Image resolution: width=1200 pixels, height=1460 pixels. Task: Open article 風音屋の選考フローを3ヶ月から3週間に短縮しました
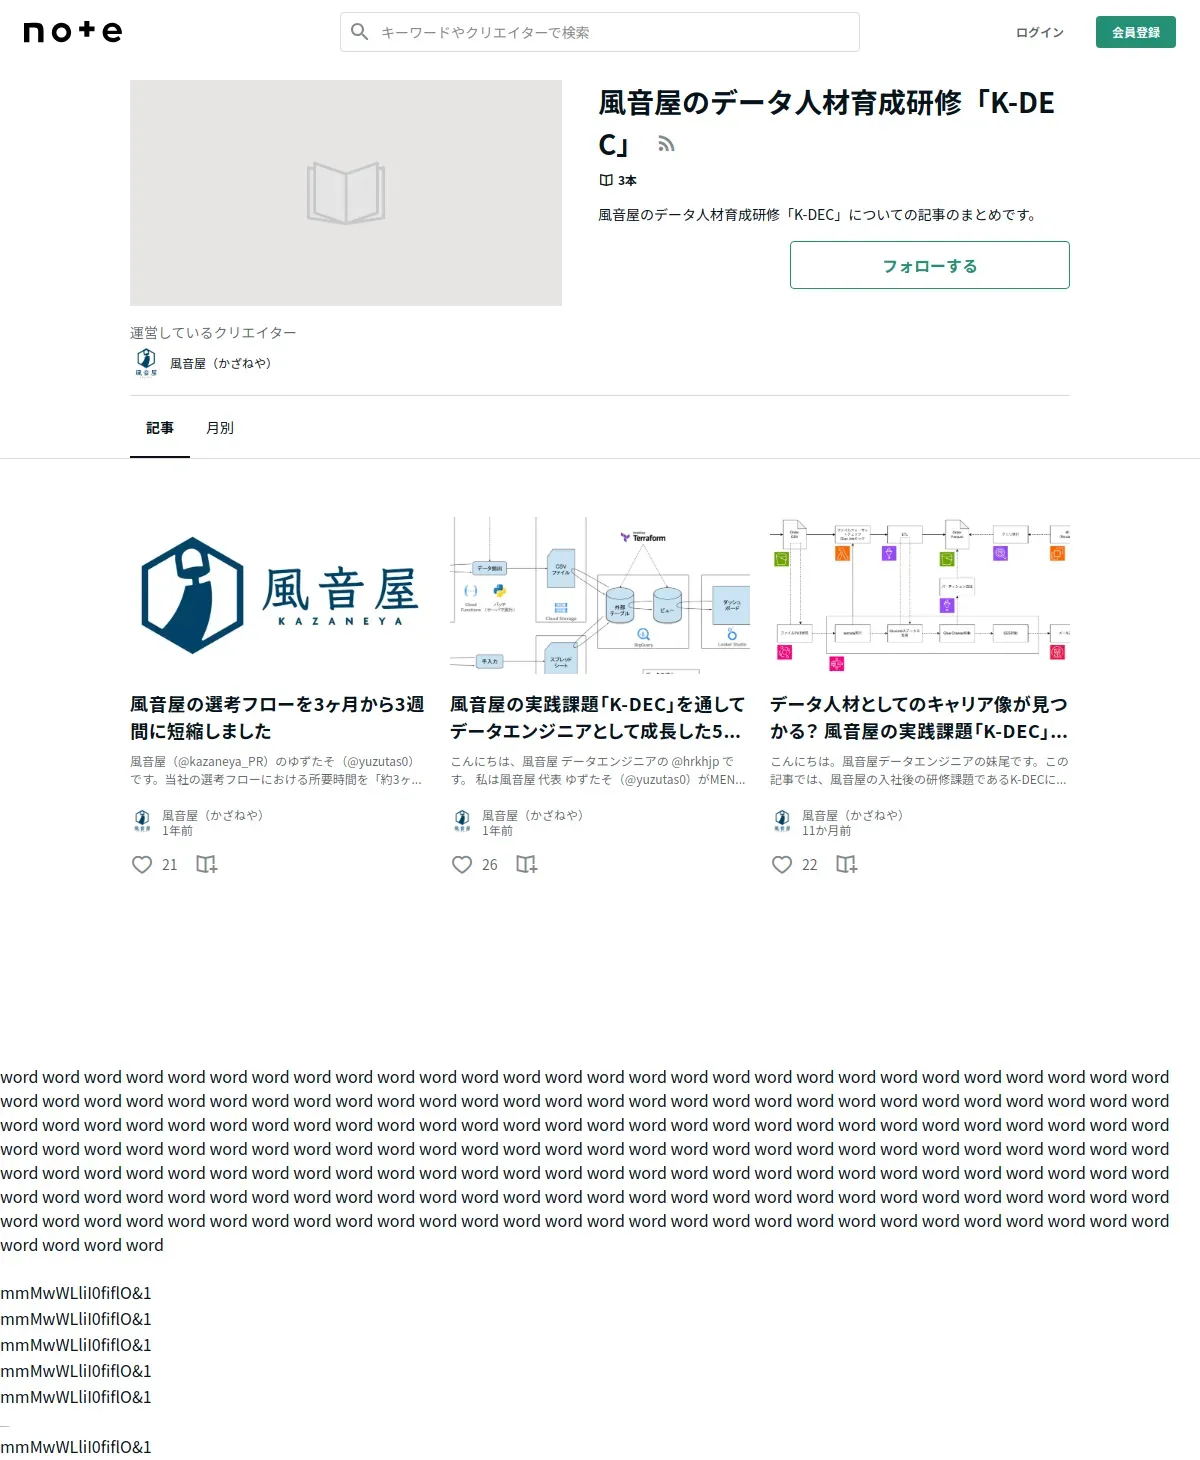(x=278, y=718)
